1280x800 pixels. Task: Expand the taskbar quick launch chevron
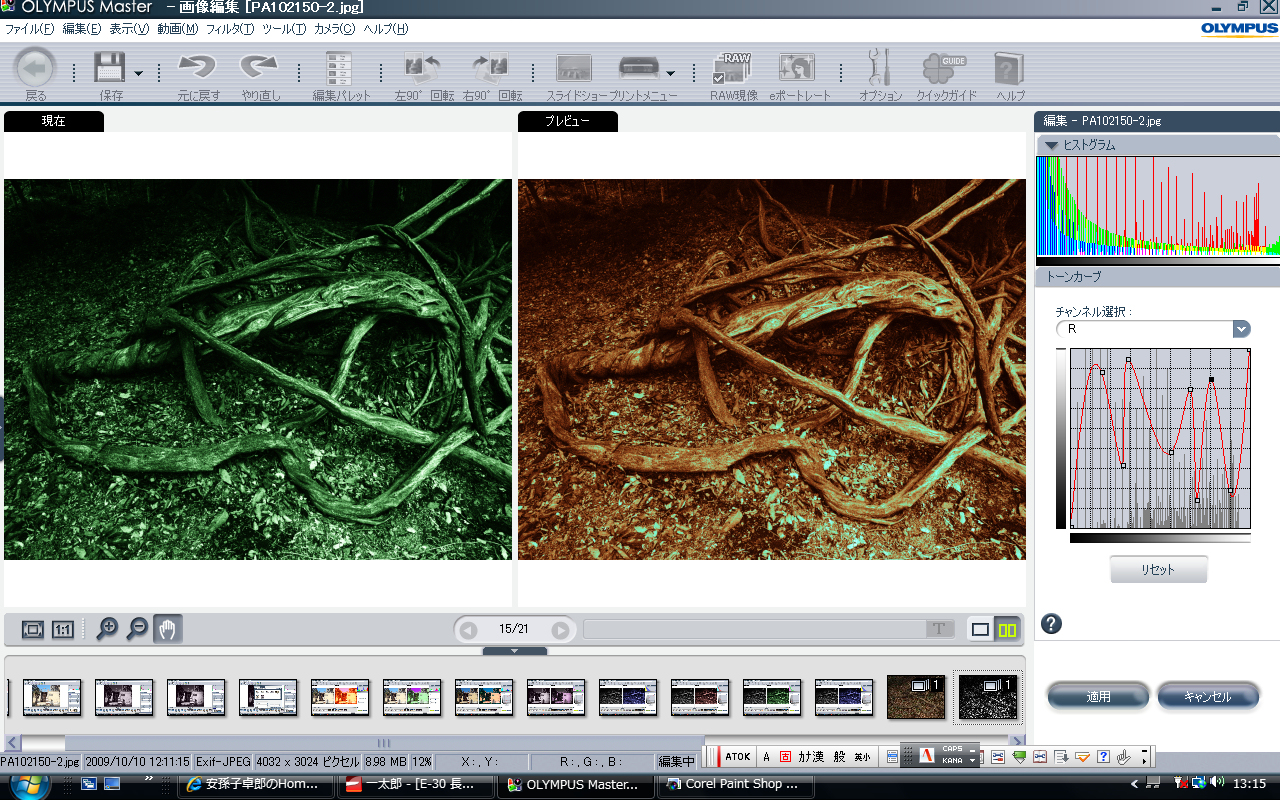click(150, 778)
